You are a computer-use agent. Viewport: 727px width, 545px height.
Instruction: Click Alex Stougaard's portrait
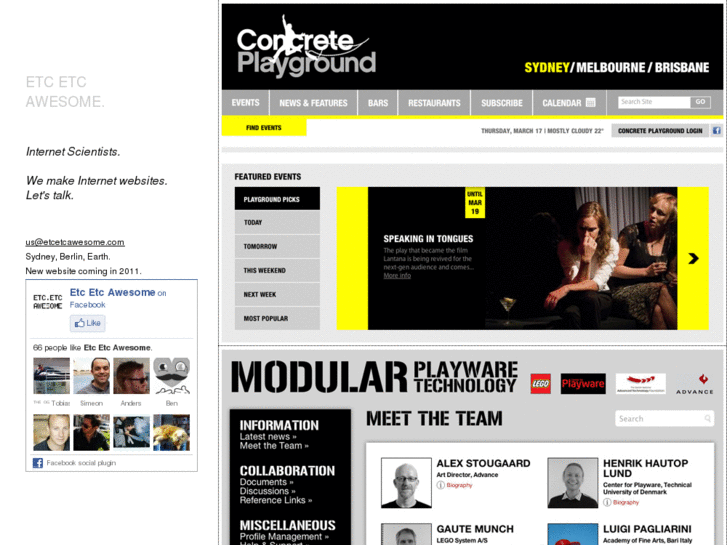(406, 483)
